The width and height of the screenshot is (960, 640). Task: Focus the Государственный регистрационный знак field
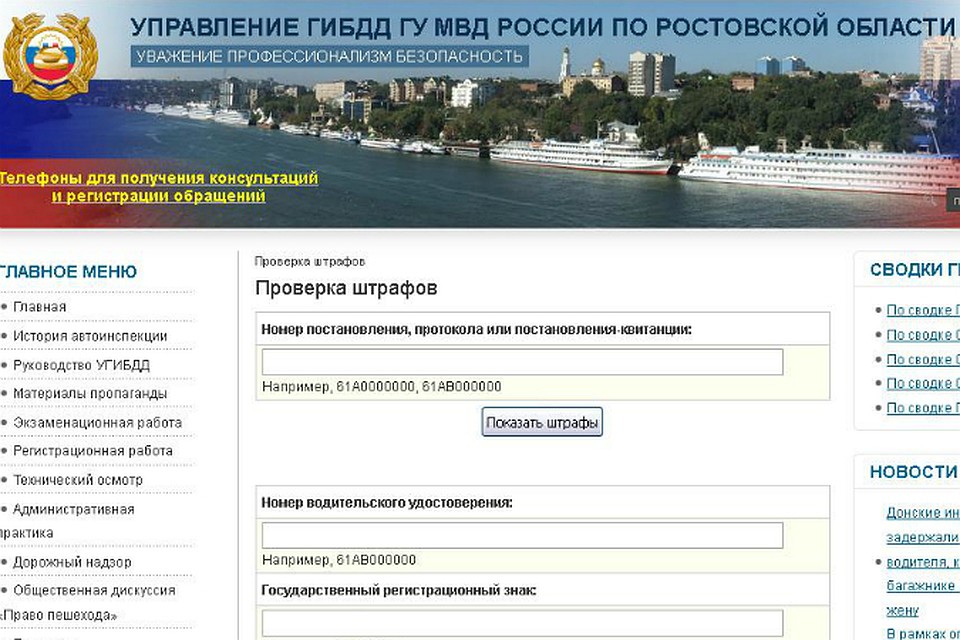click(522, 623)
